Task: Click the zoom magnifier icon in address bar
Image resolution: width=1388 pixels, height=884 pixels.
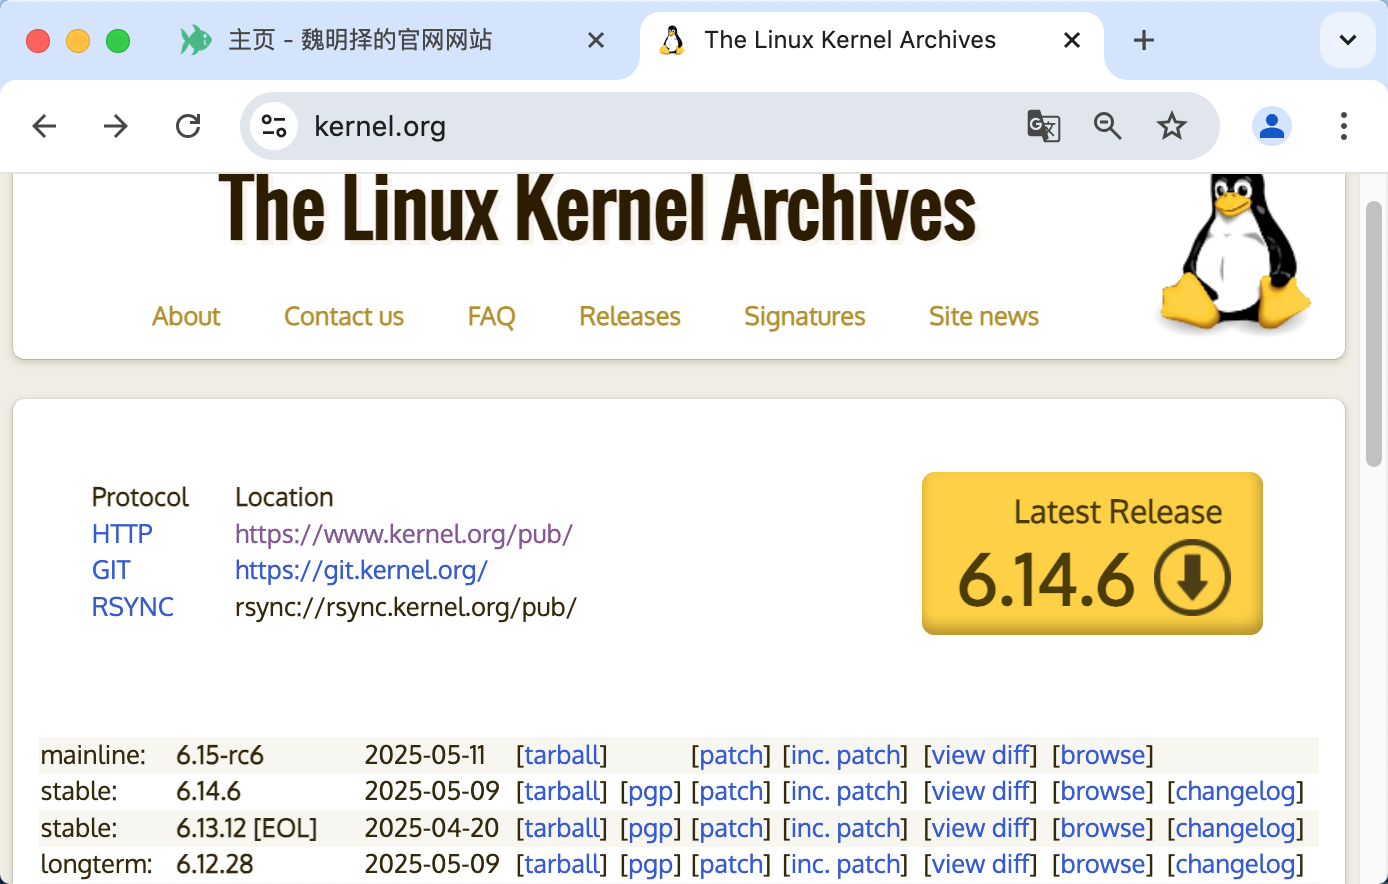Action: tap(1107, 126)
